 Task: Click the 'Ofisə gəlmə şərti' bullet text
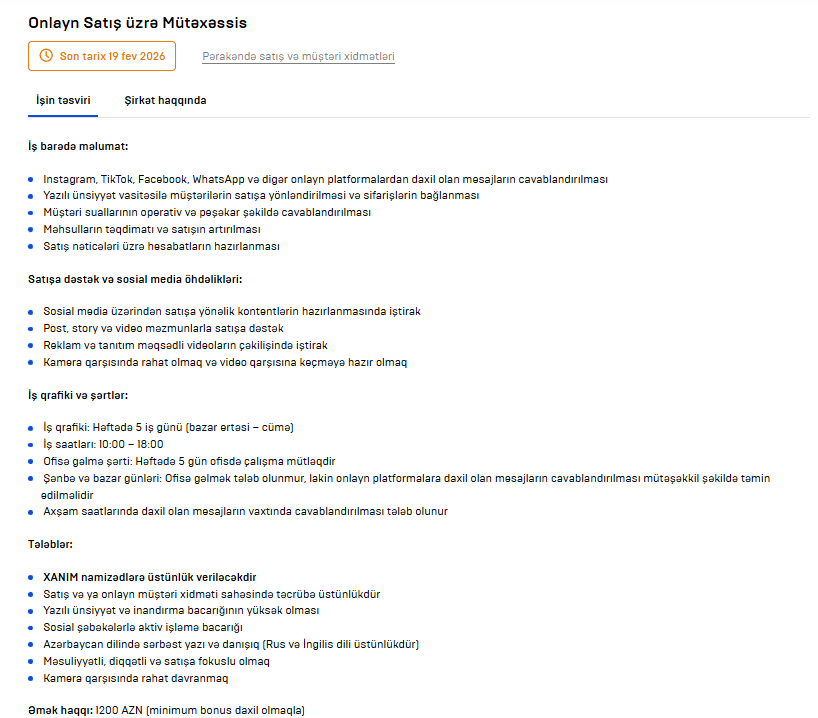coord(189,461)
